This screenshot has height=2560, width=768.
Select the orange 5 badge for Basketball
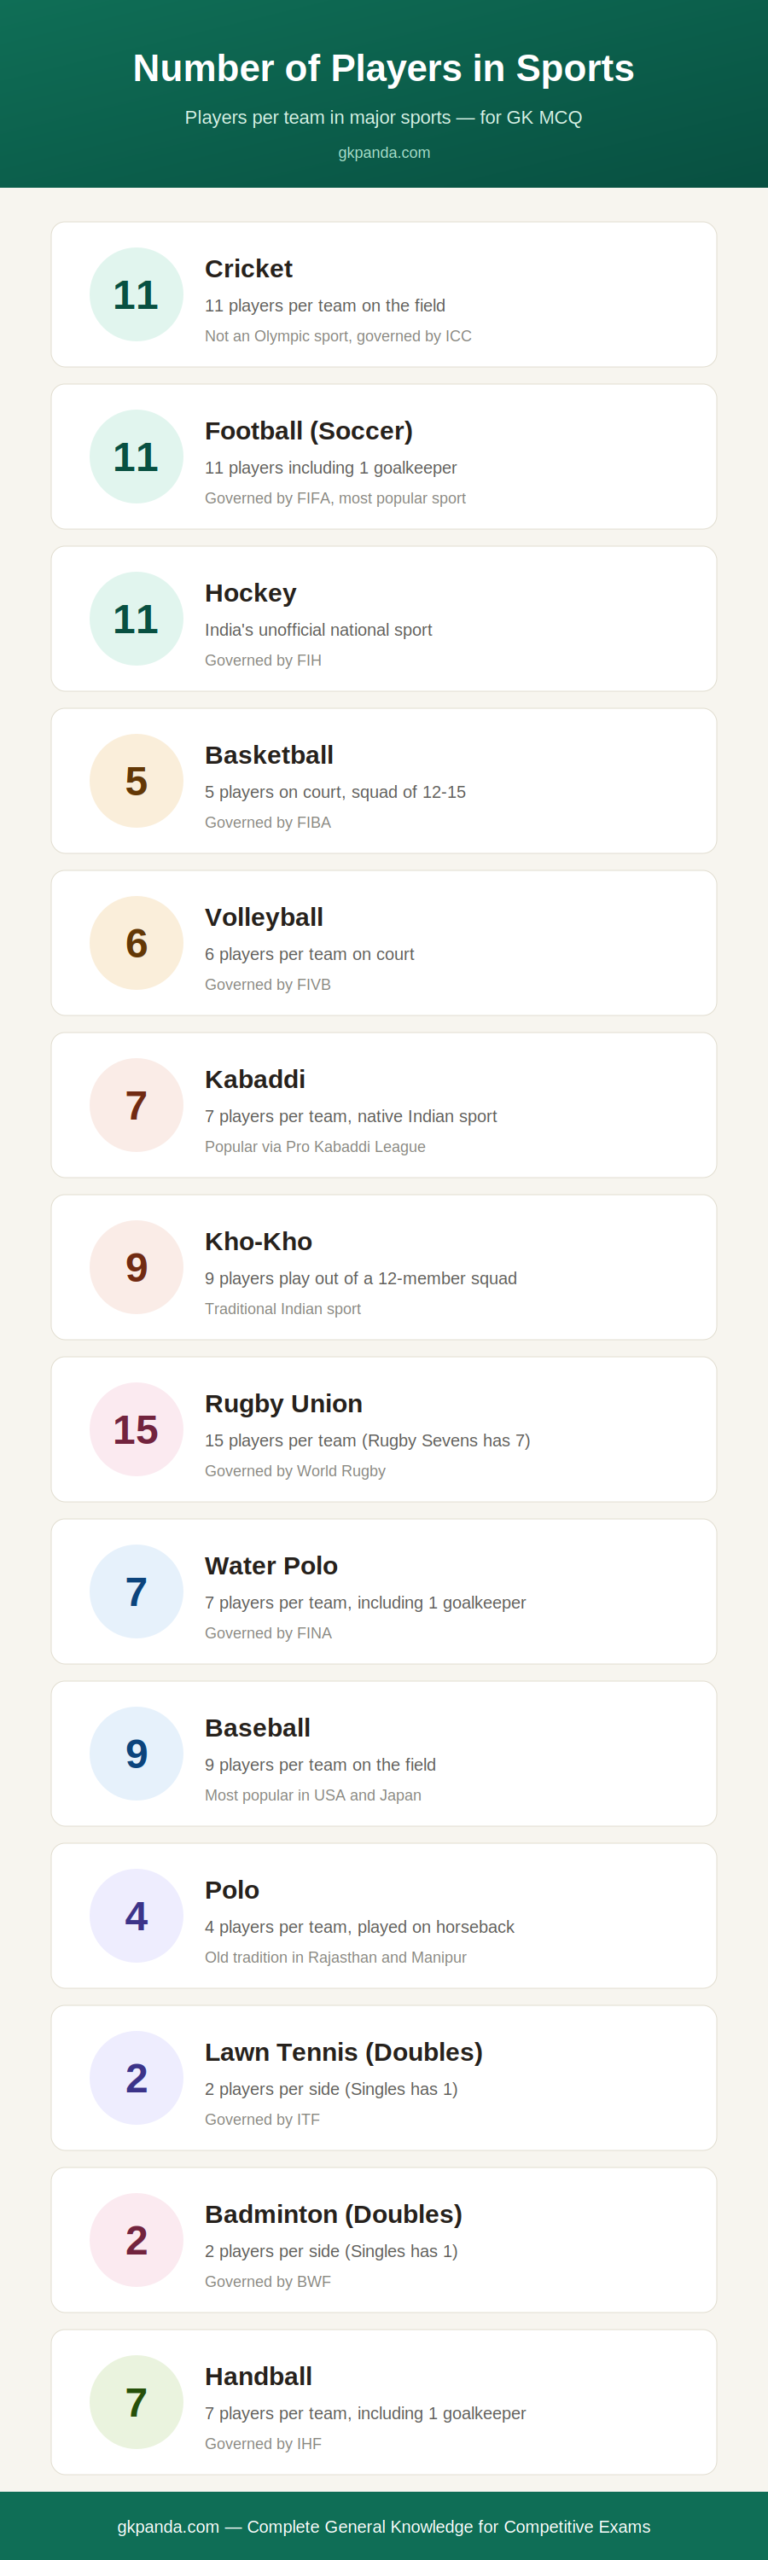tap(136, 780)
